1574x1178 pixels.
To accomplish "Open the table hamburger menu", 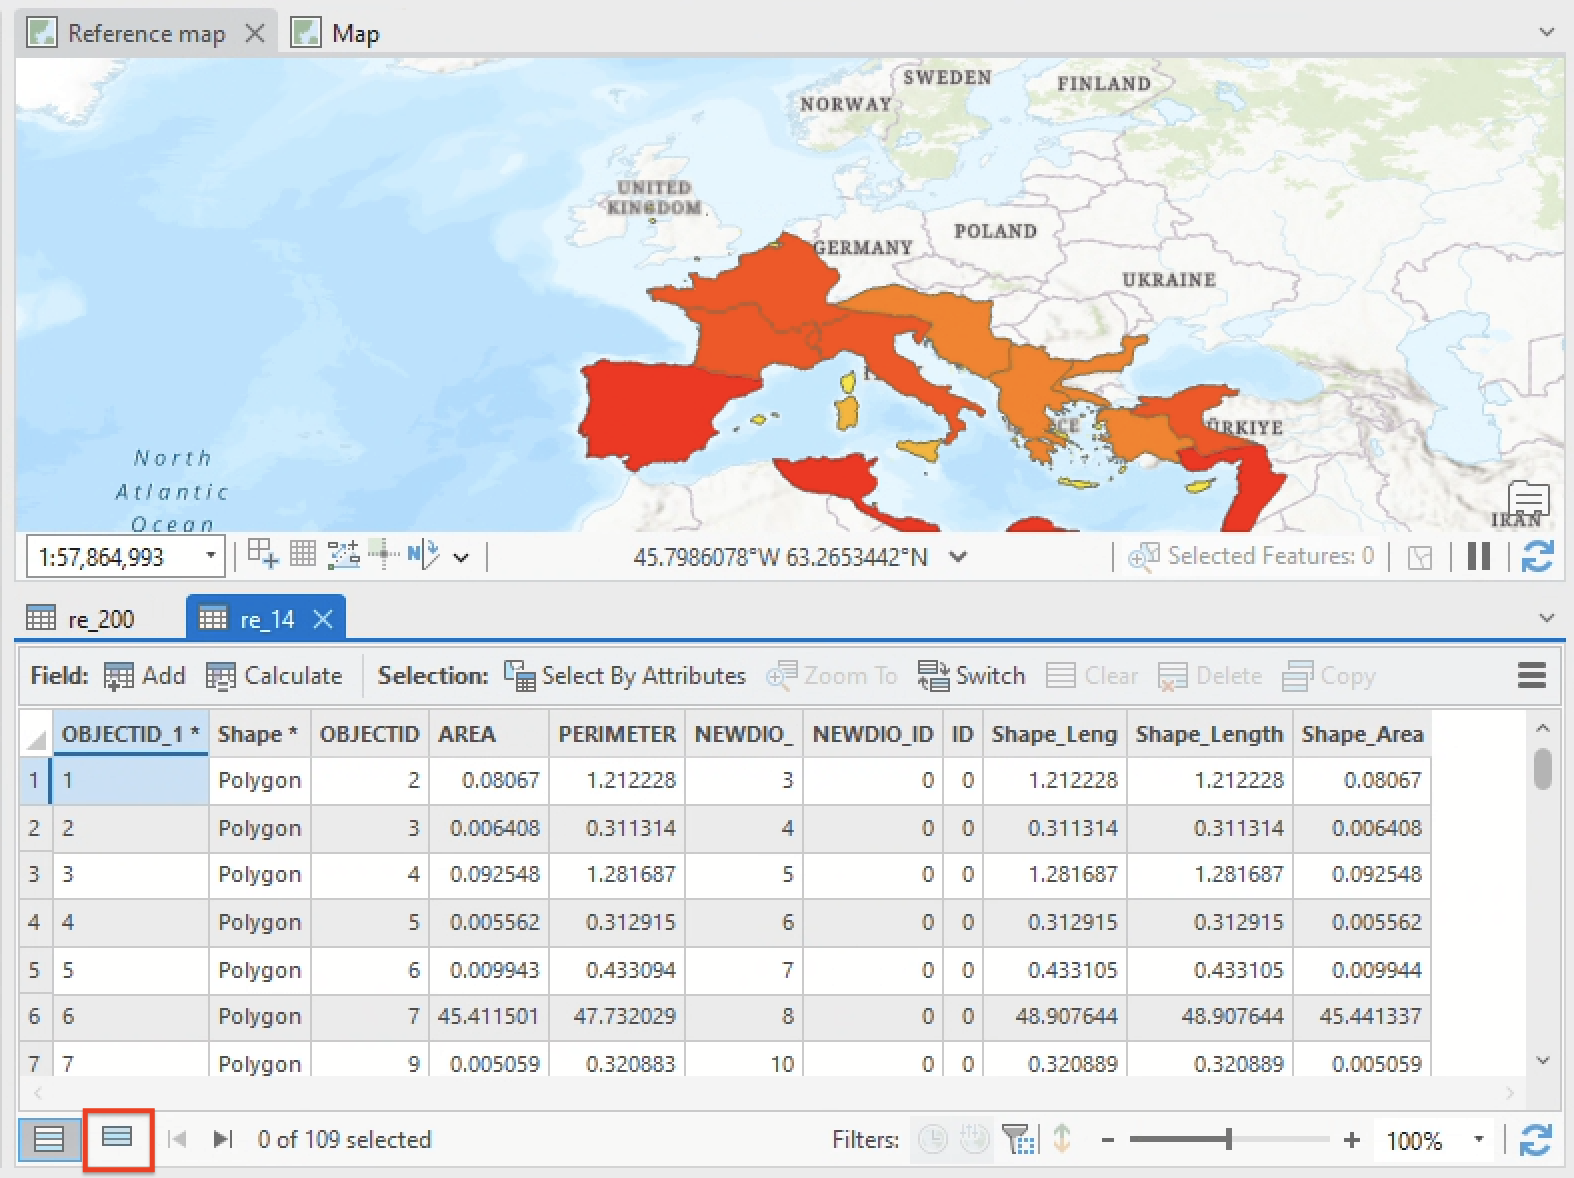I will tap(1531, 676).
